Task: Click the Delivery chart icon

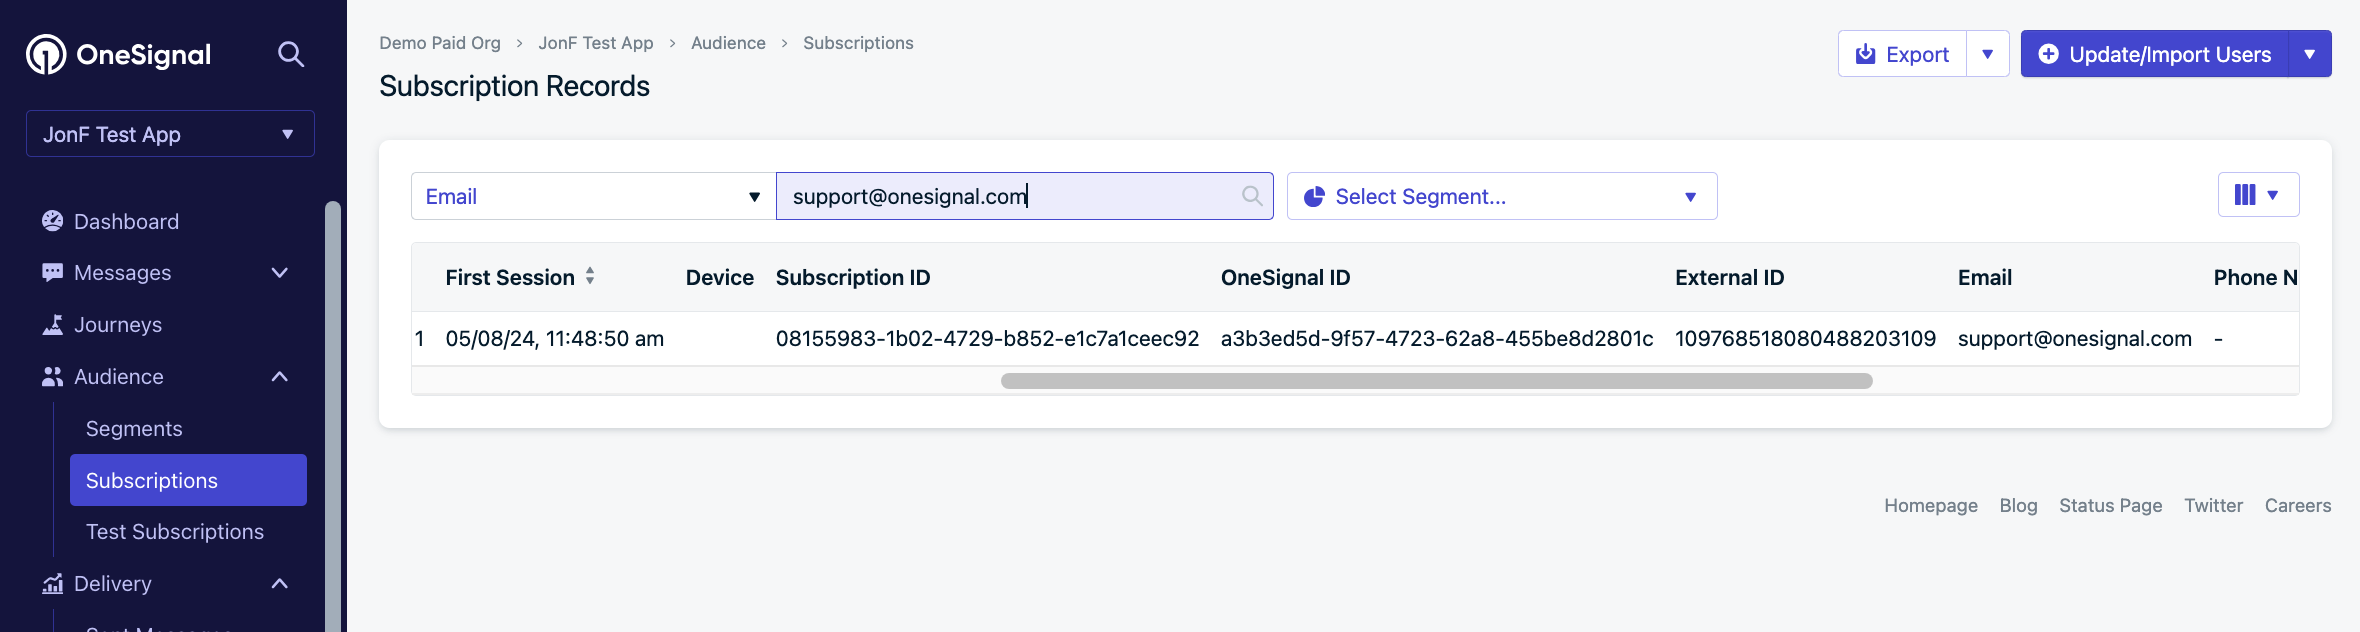Action: coord(53,584)
